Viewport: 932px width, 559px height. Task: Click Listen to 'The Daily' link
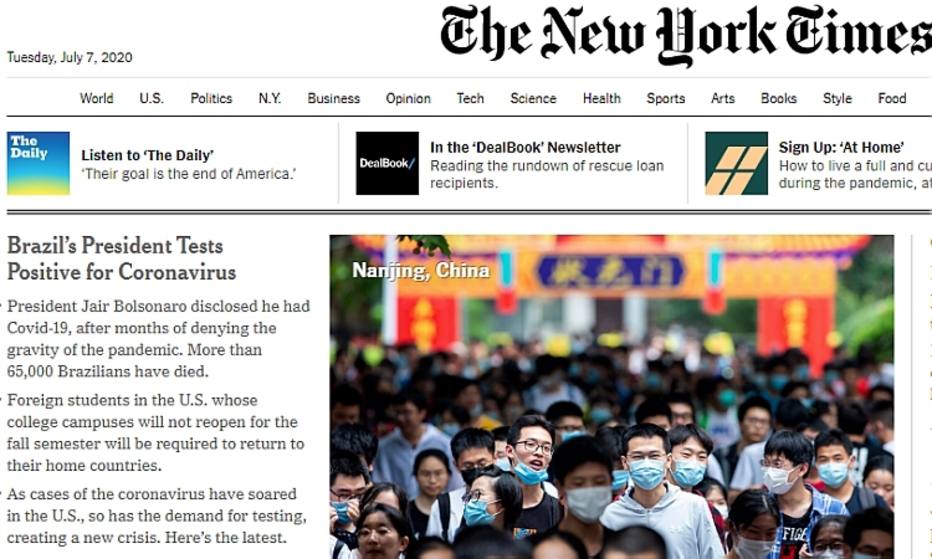coord(147,155)
